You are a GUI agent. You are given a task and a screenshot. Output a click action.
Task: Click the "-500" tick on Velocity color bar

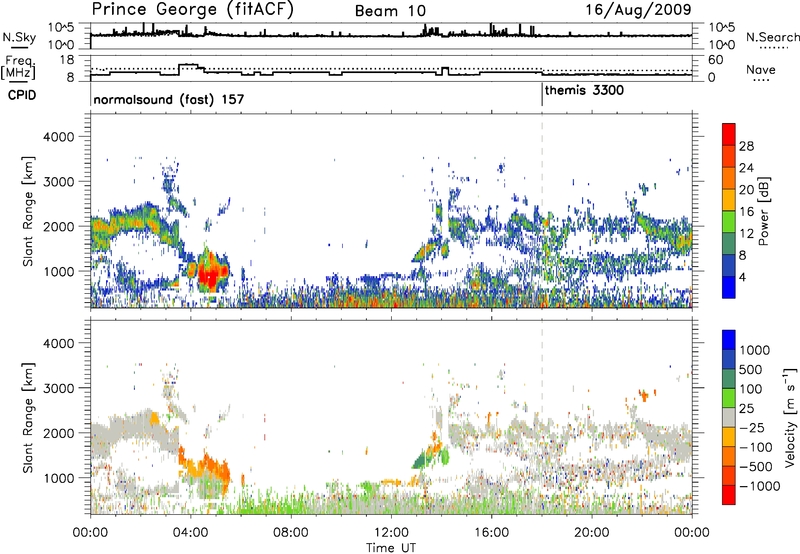pos(756,466)
